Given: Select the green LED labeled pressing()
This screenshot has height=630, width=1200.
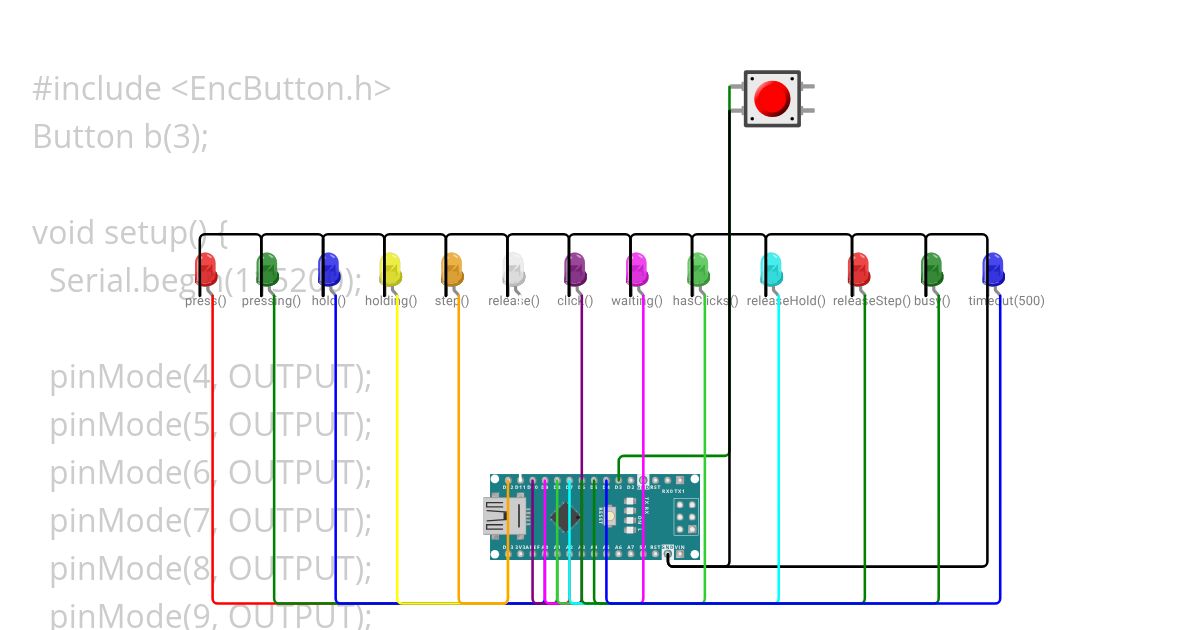Looking at the screenshot, I should coord(268,271).
